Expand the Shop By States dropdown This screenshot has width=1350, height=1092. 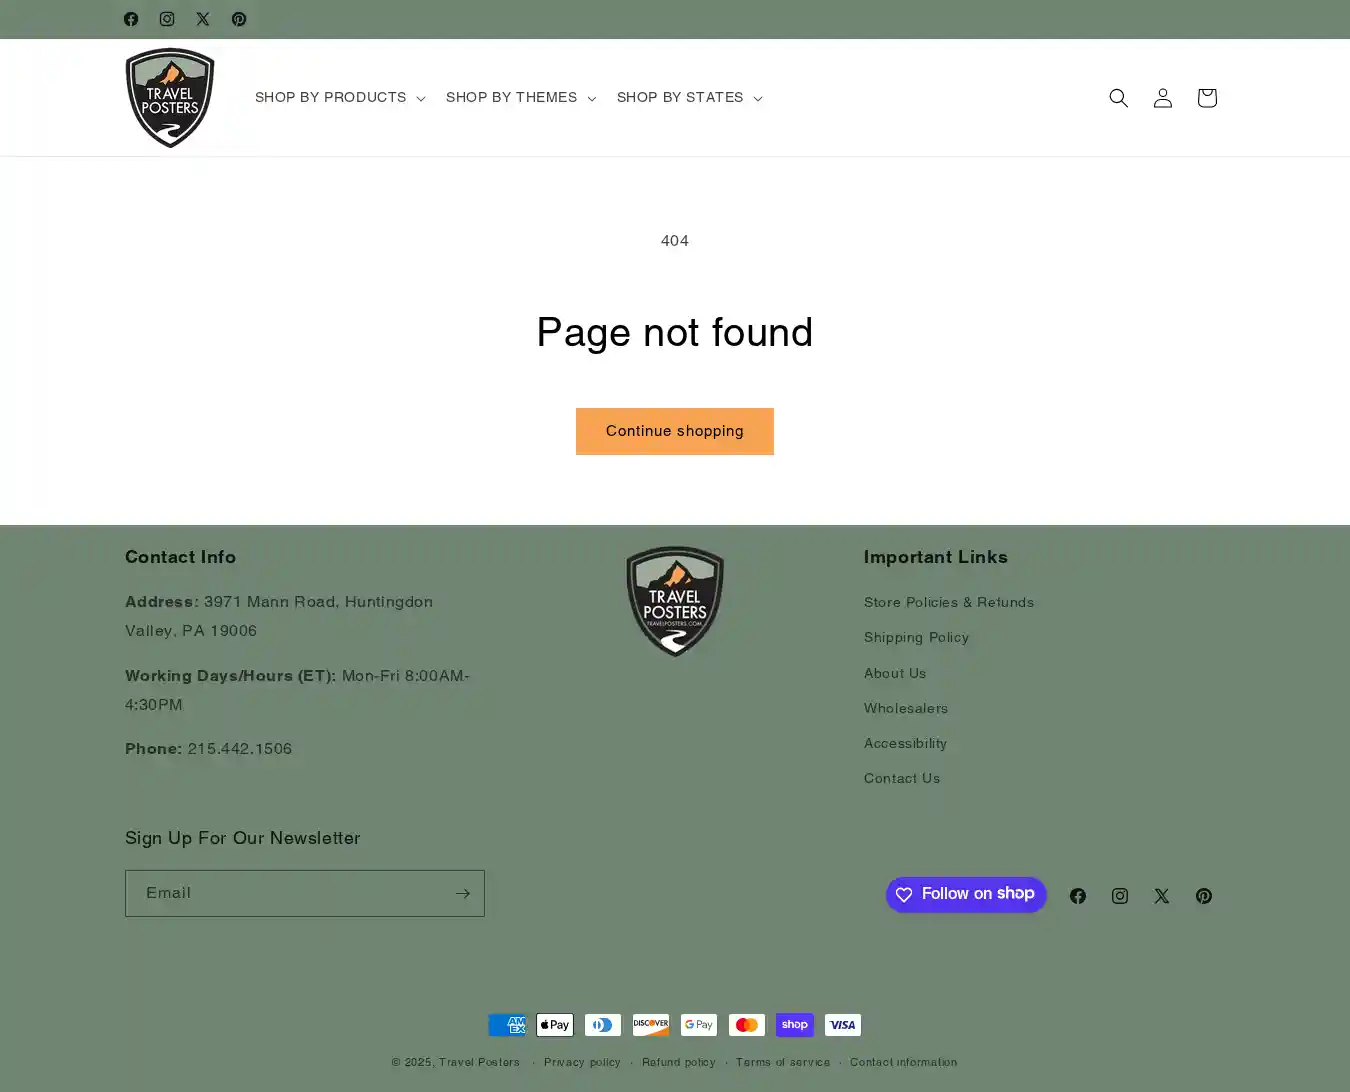689,97
